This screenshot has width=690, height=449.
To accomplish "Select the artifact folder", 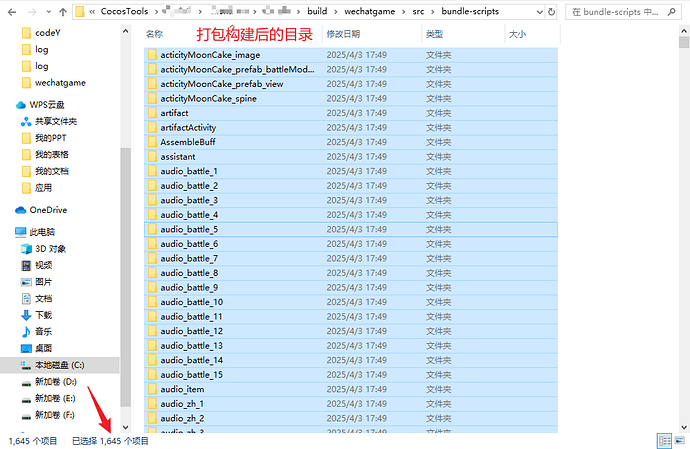I will click(351, 113).
